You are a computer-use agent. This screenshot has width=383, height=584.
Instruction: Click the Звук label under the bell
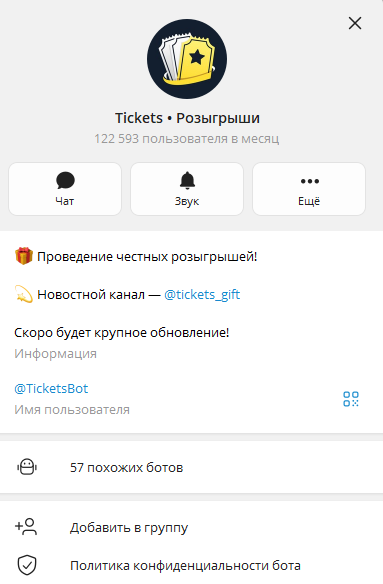[x=187, y=201]
